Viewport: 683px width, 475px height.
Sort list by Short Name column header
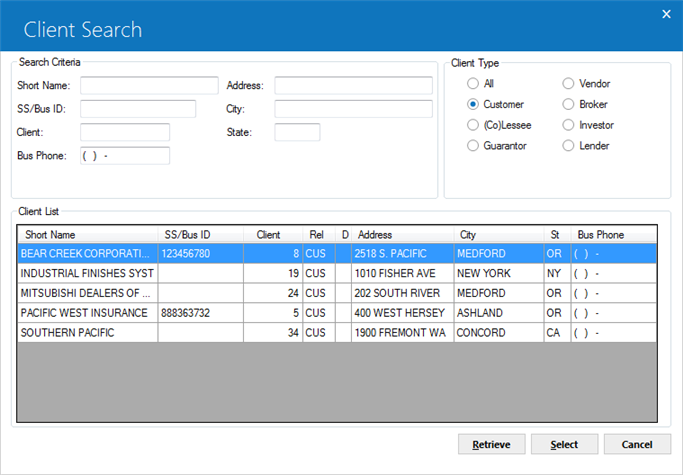[x=88, y=235]
